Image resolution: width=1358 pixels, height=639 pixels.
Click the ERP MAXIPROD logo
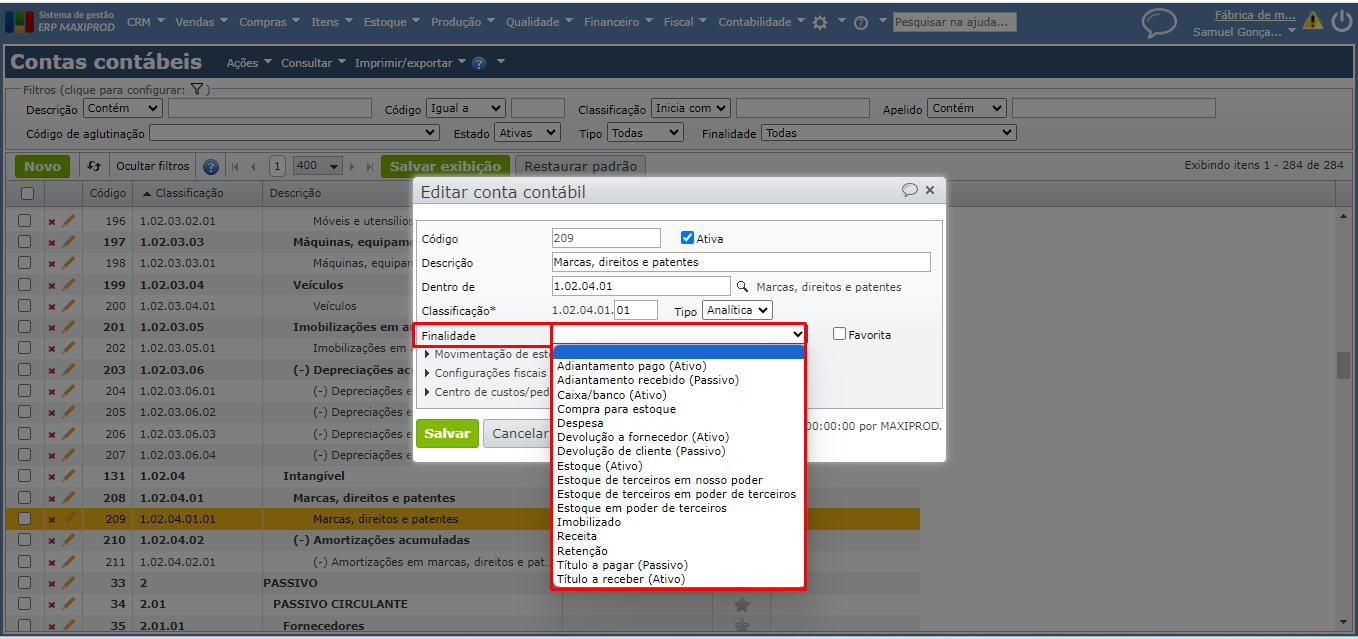click(62, 21)
